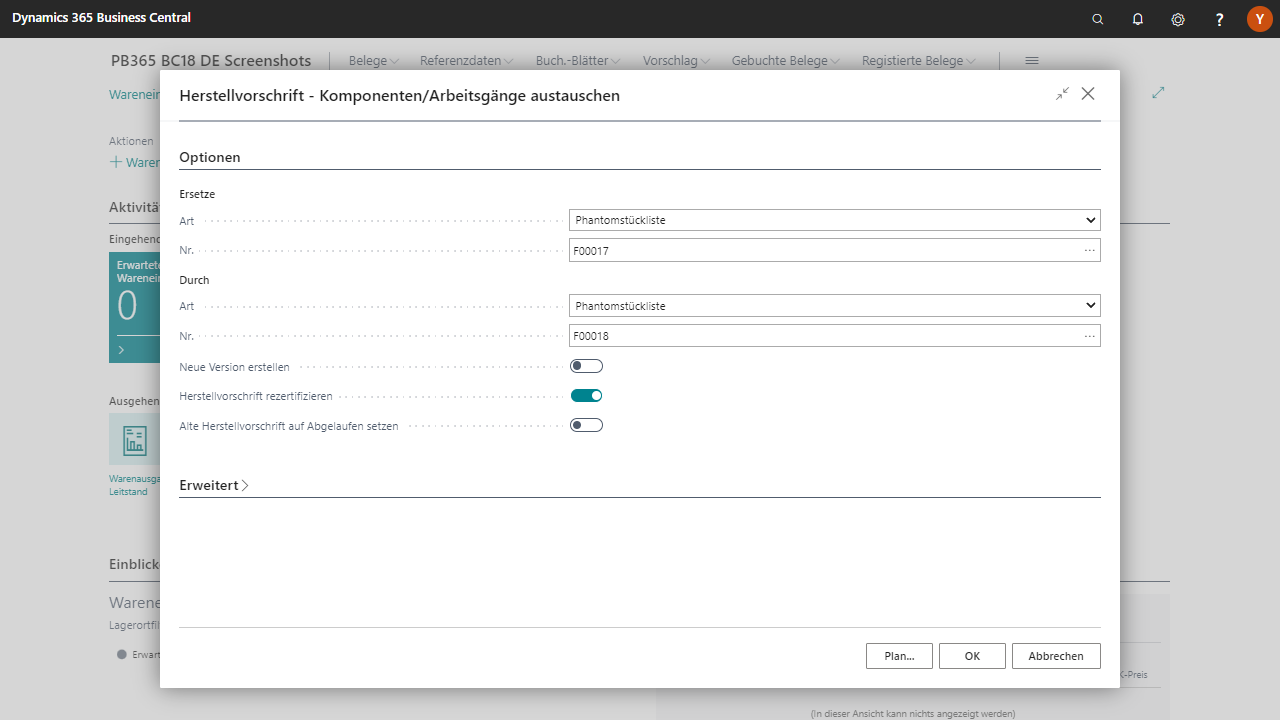1280x720 pixels.
Task: Open the Referenzdaten menu
Action: (466, 61)
